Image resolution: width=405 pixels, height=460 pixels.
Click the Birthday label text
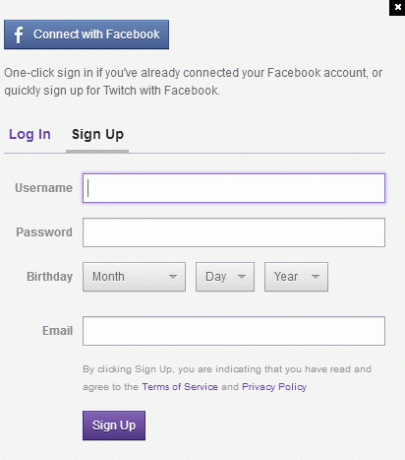[x=50, y=277]
